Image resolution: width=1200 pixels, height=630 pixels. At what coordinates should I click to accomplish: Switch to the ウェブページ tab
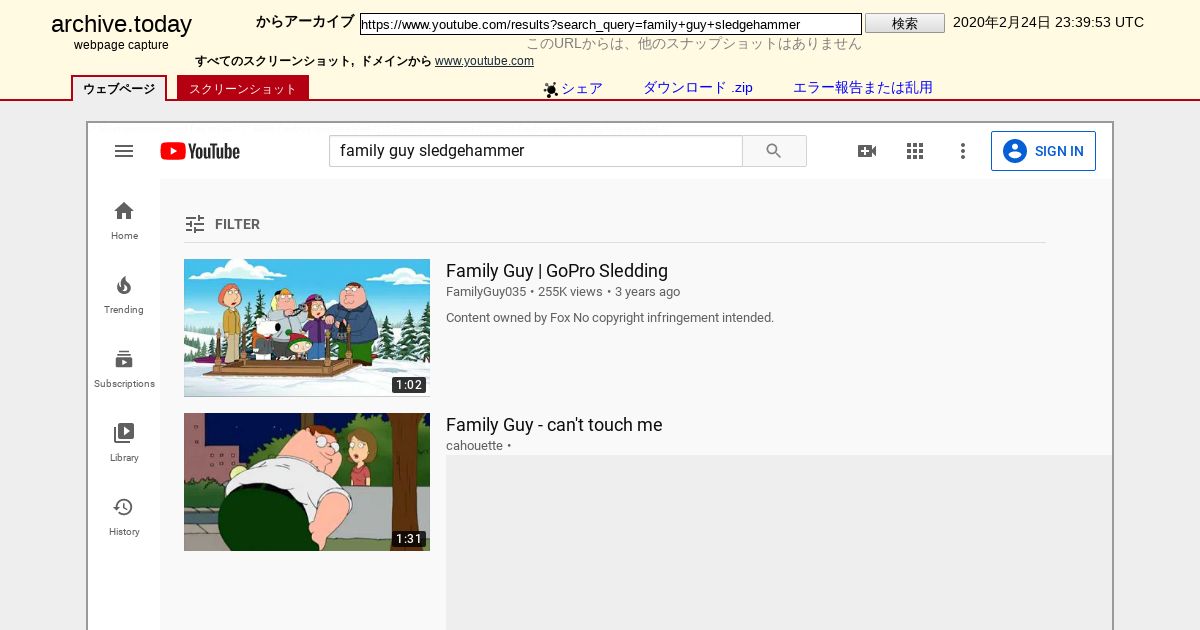click(119, 88)
